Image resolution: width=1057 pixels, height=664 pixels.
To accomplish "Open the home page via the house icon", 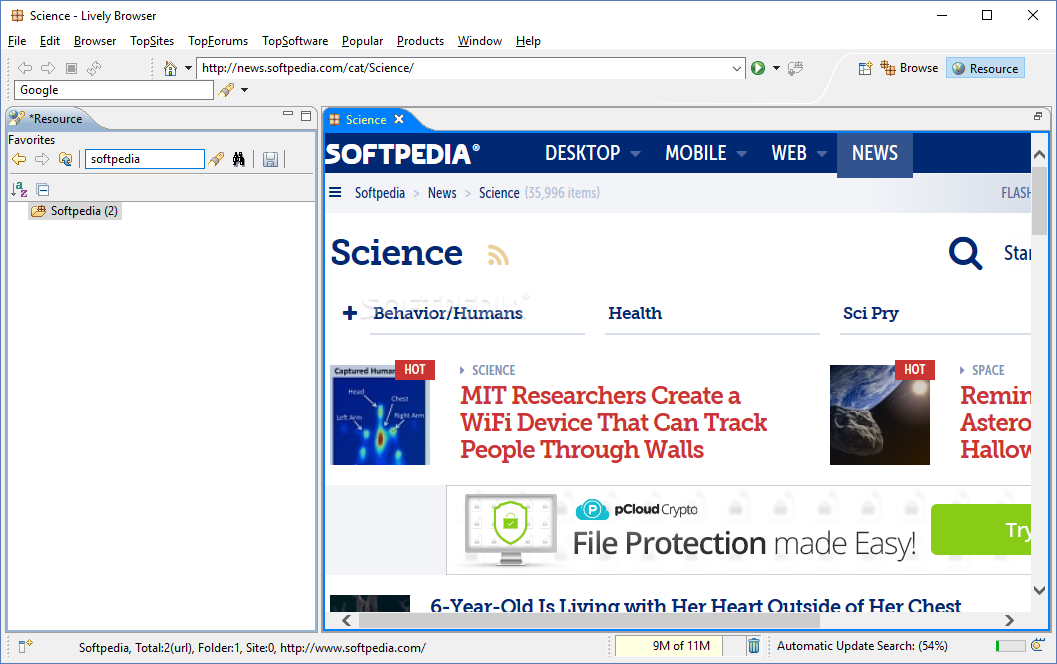I will (171, 68).
